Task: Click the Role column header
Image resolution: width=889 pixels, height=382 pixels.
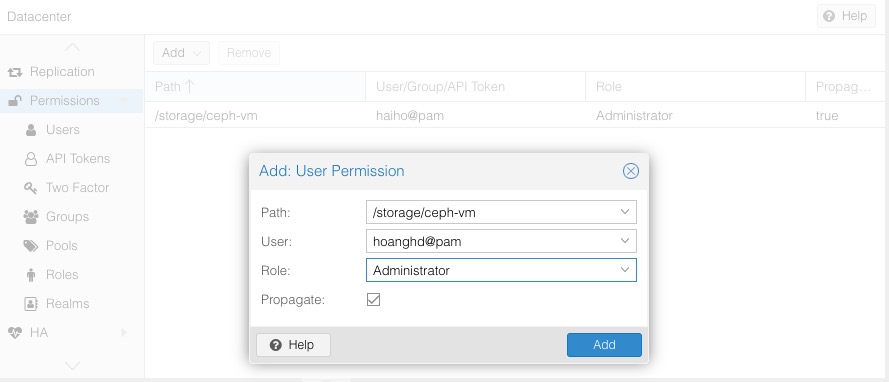Action: pyautogui.click(x=695, y=87)
